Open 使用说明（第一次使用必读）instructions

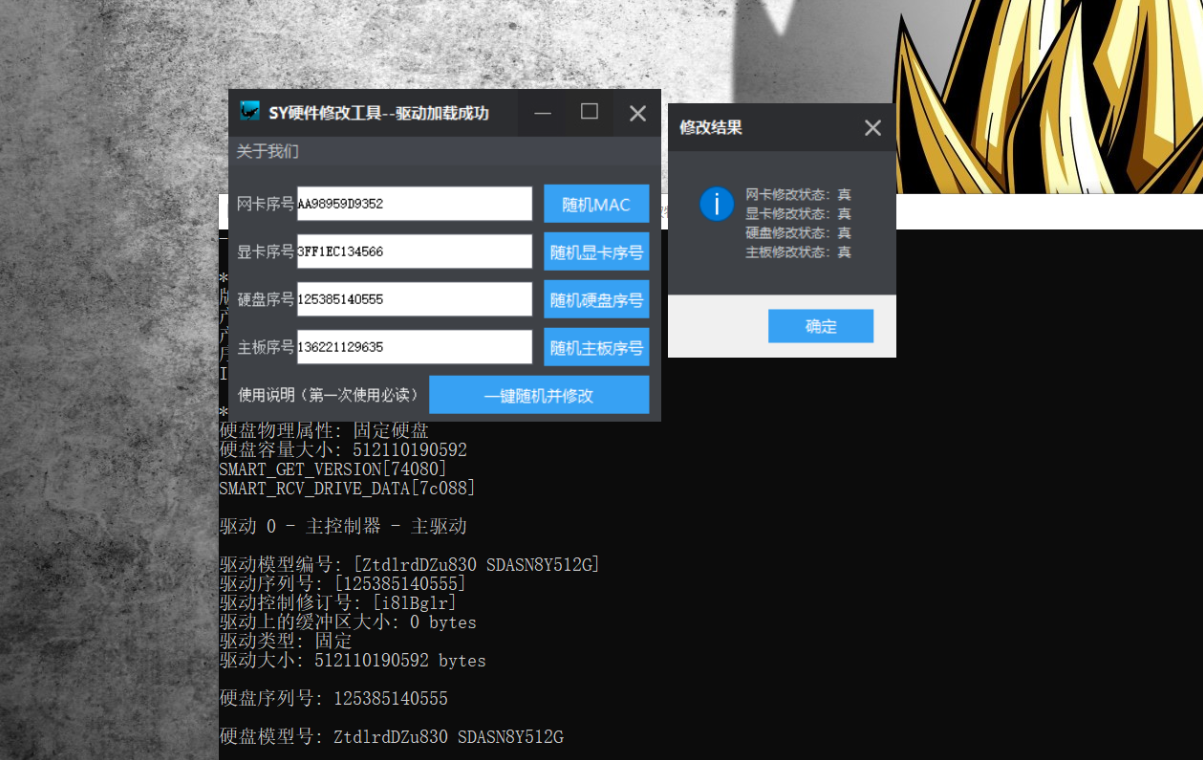click(x=329, y=395)
